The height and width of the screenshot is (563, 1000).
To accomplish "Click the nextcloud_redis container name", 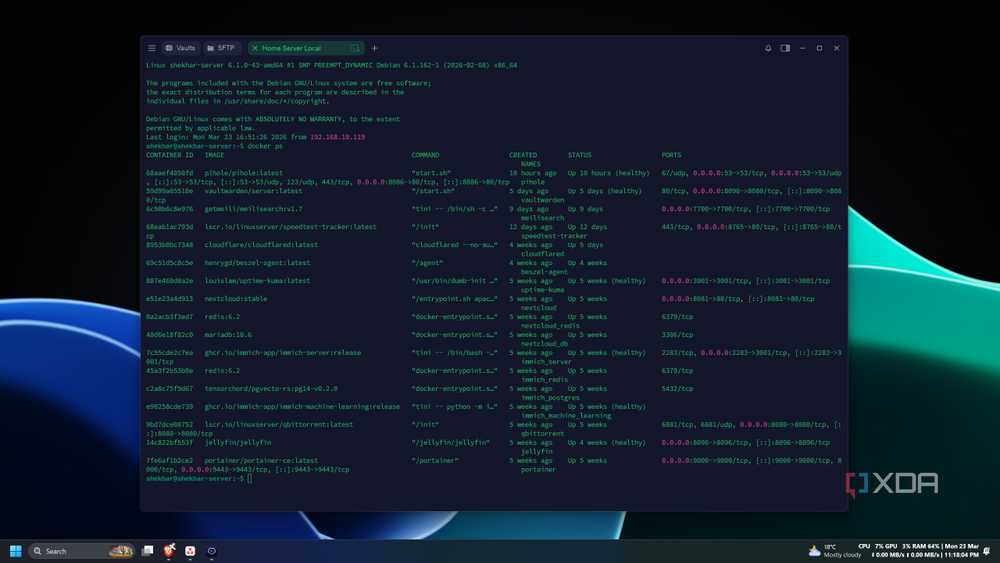I will [x=550, y=326].
